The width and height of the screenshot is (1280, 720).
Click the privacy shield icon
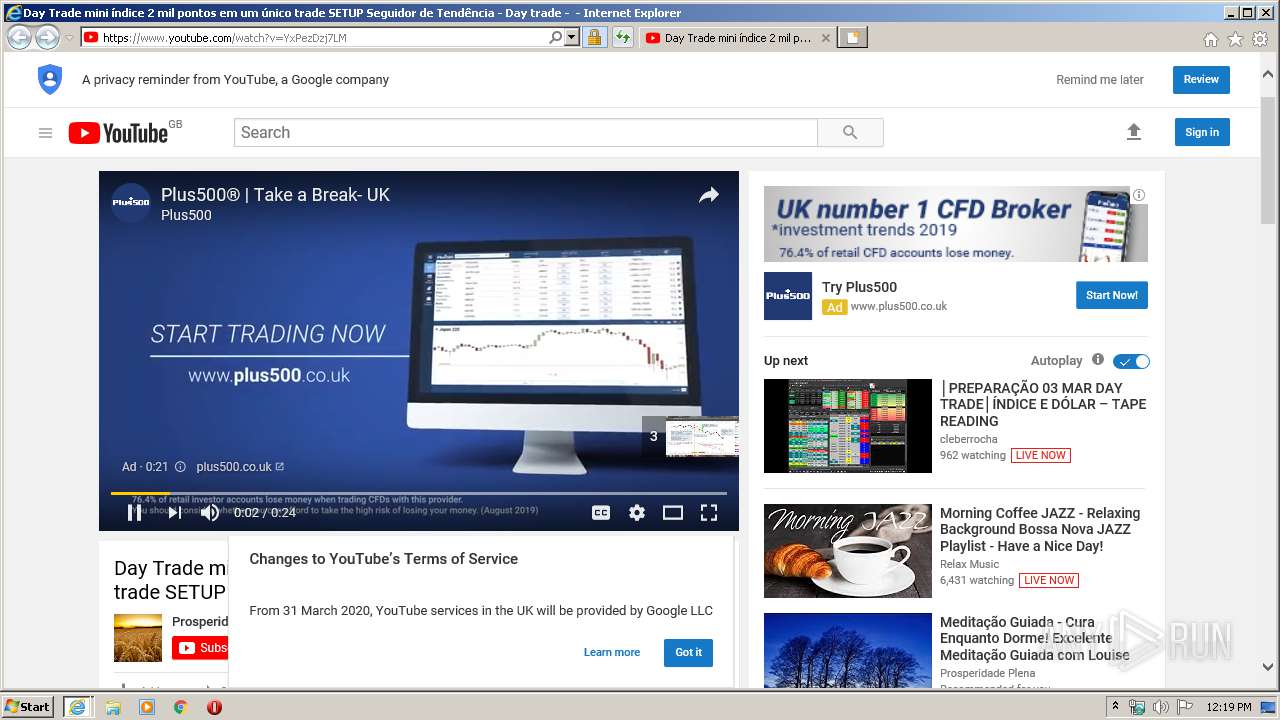[50, 80]
